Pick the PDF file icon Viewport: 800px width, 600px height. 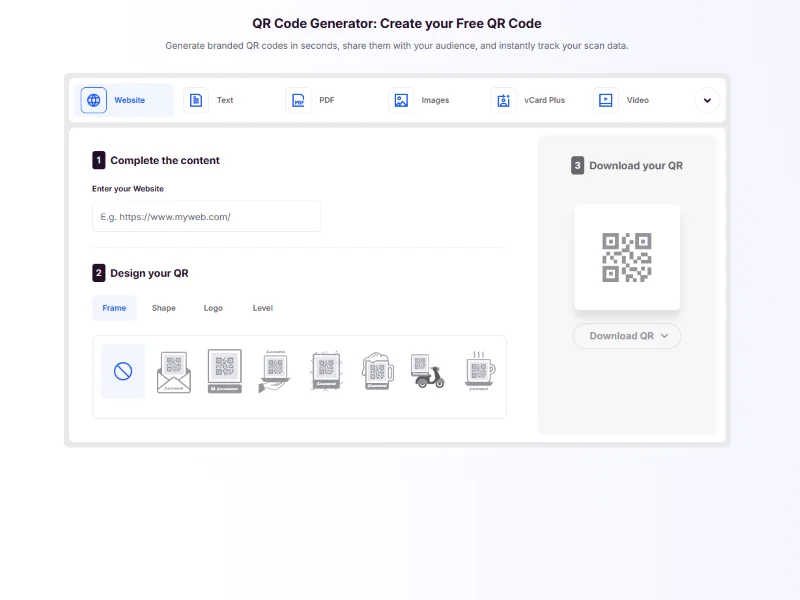click(x=298, y=100)
